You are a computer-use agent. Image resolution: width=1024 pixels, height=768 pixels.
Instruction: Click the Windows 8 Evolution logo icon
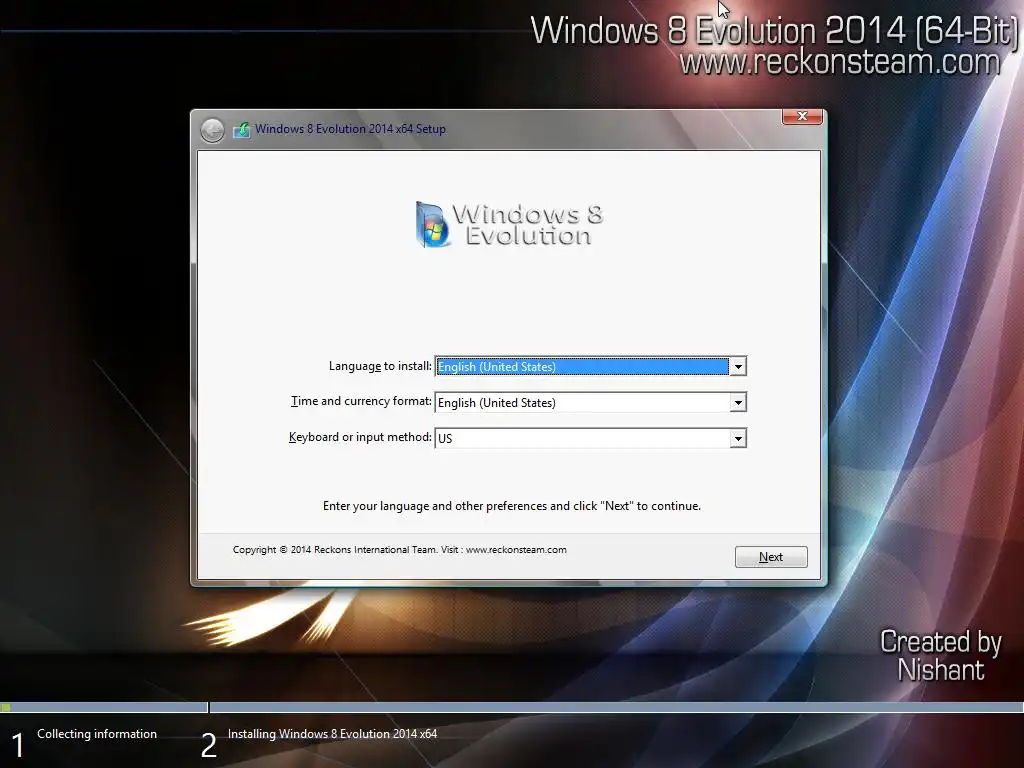point(432,224)
